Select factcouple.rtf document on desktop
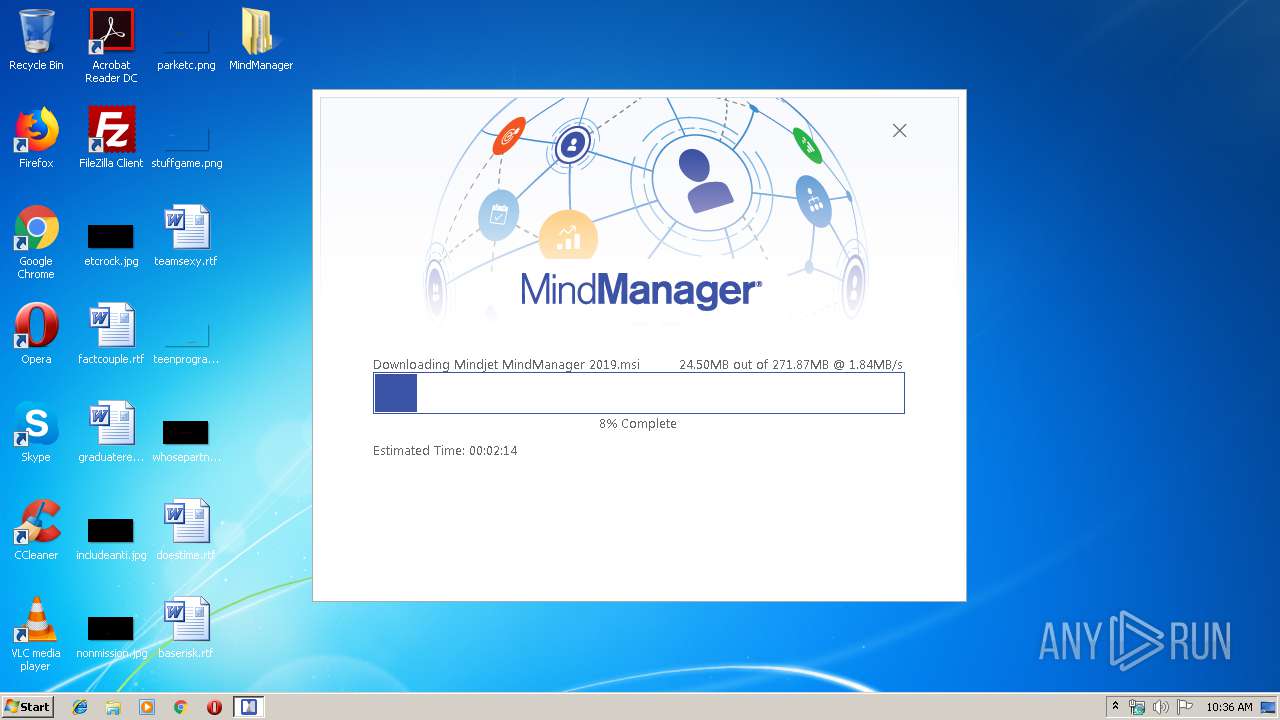The width and height of the screenshot is (1280, 720). pos(111,334)
